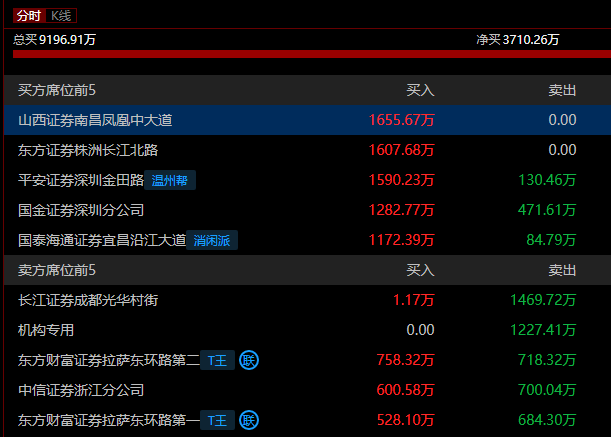Select row 中信证券浙江分公司

click(307, 390)
